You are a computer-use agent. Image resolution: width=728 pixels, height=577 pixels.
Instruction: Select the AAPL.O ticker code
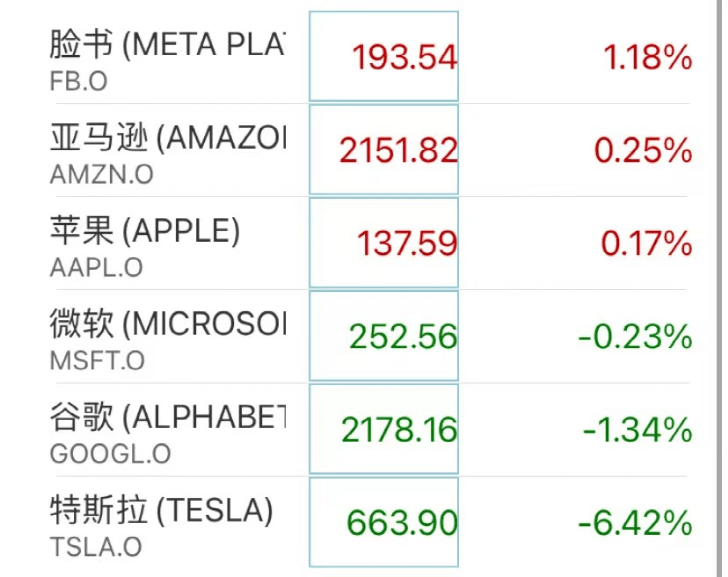[x=96, y=267]
